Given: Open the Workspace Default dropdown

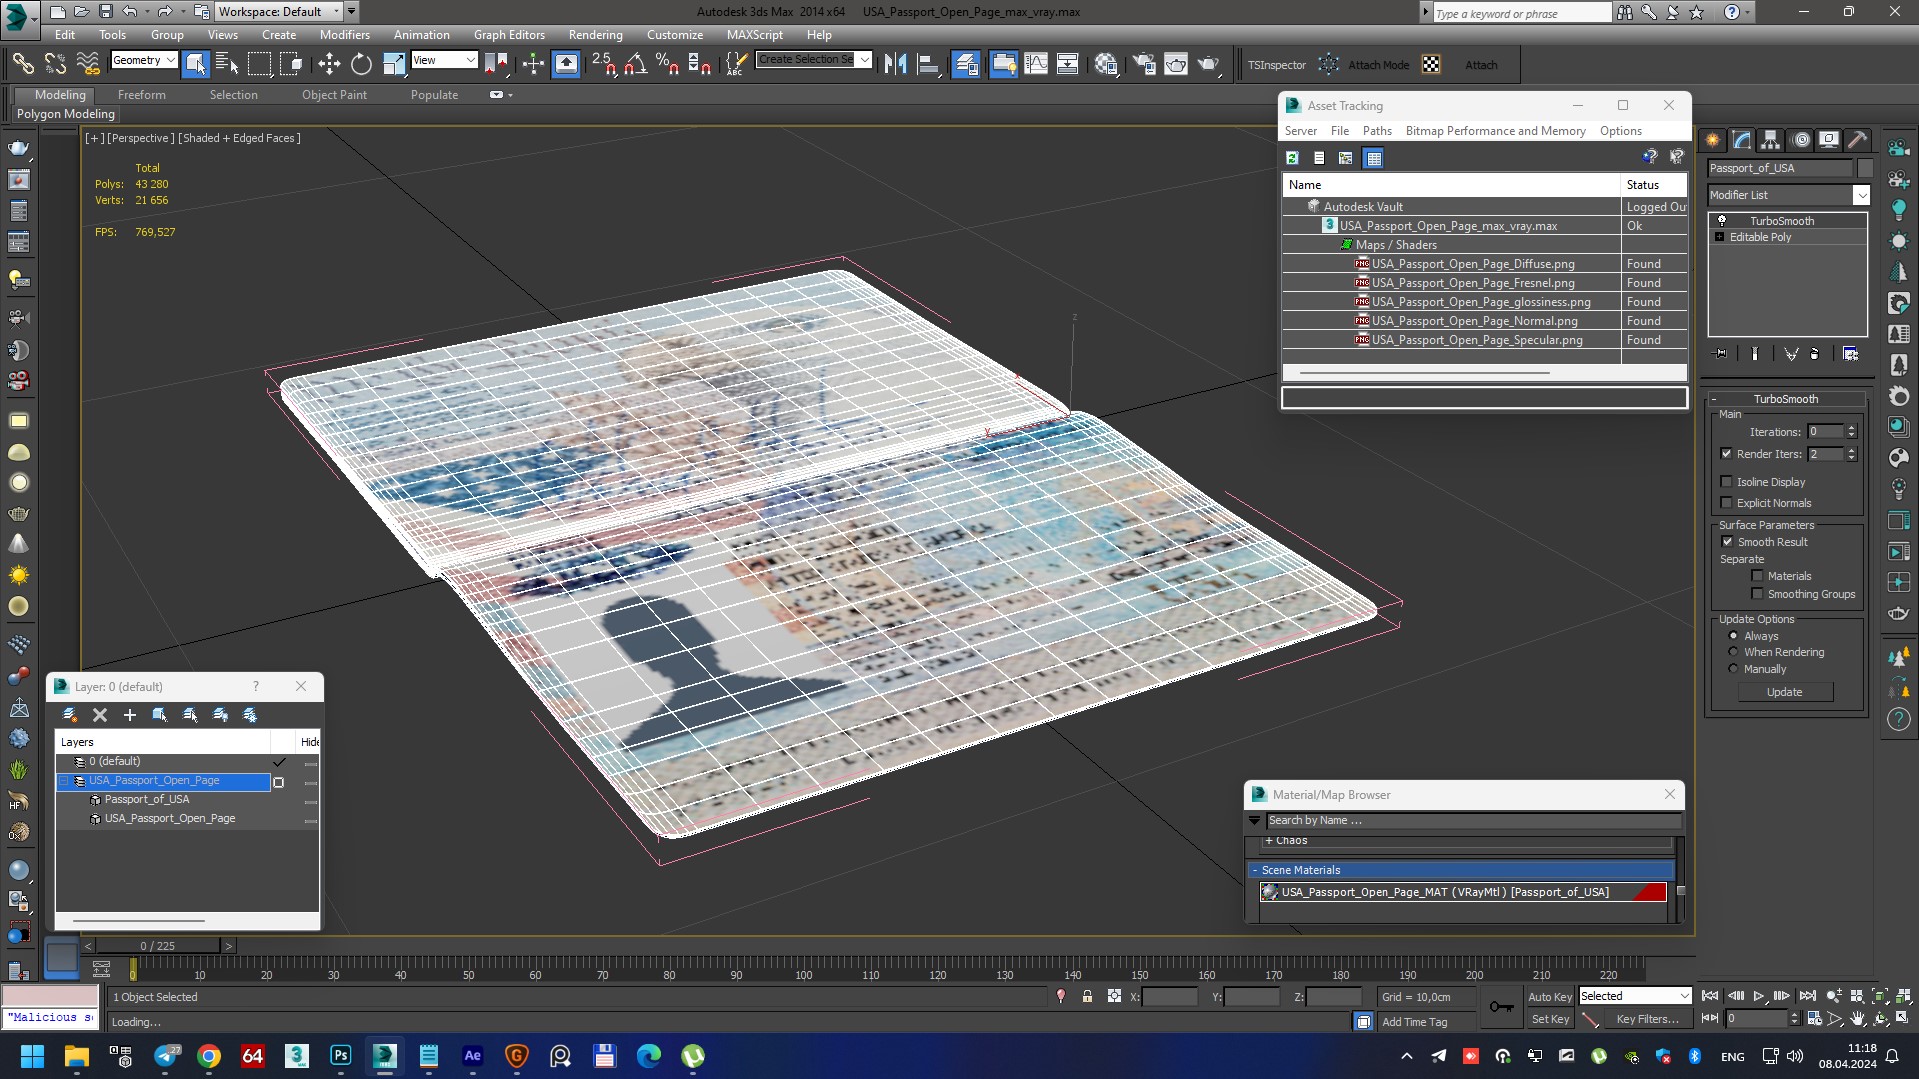Looking at the screenshot, I should pyautogui.click(x=280, y=12).
